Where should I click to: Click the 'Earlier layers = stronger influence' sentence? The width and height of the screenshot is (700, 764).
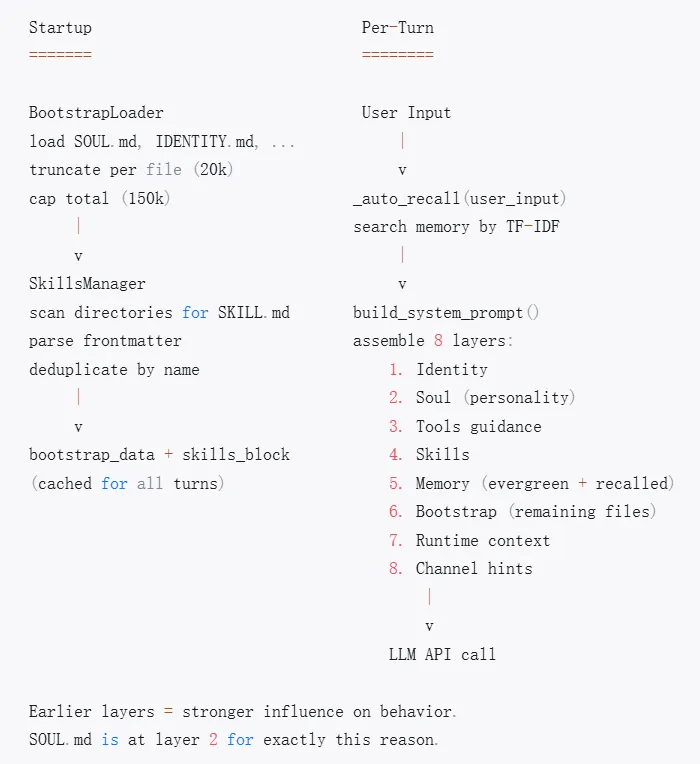(243, 711)
